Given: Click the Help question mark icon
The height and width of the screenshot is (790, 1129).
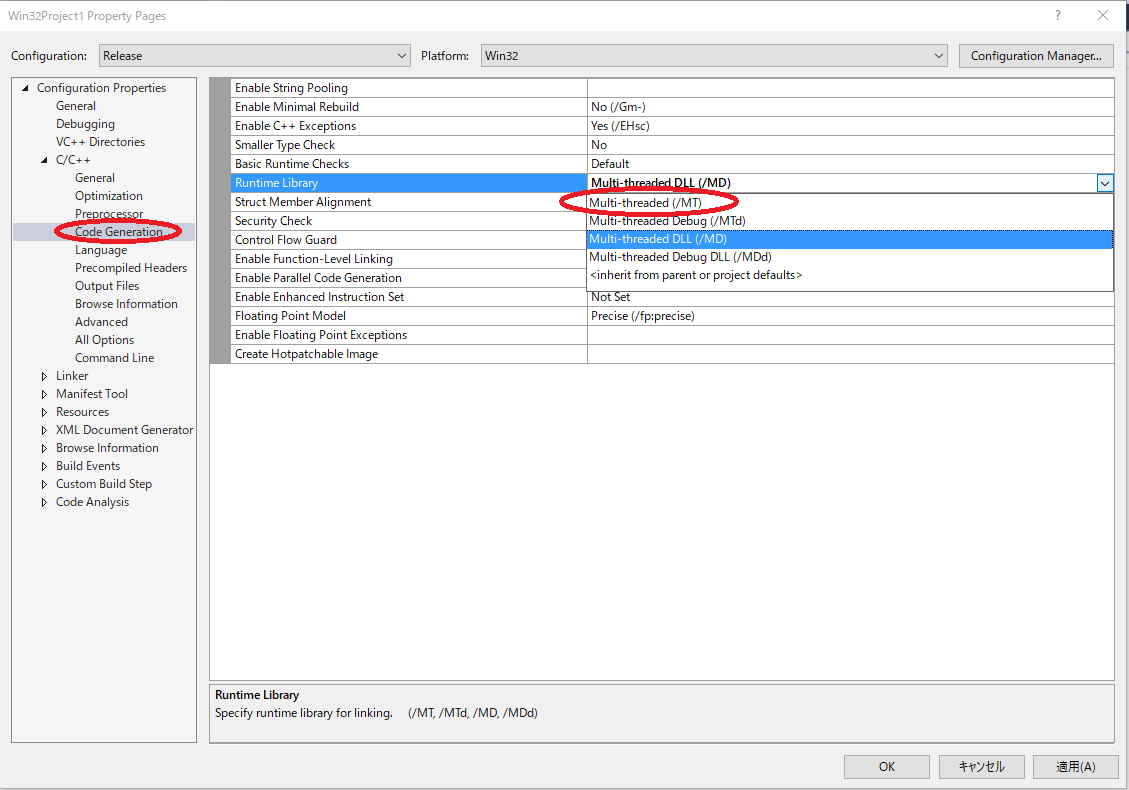Looking at the screenshot, I should click(x=1057, y=15).
